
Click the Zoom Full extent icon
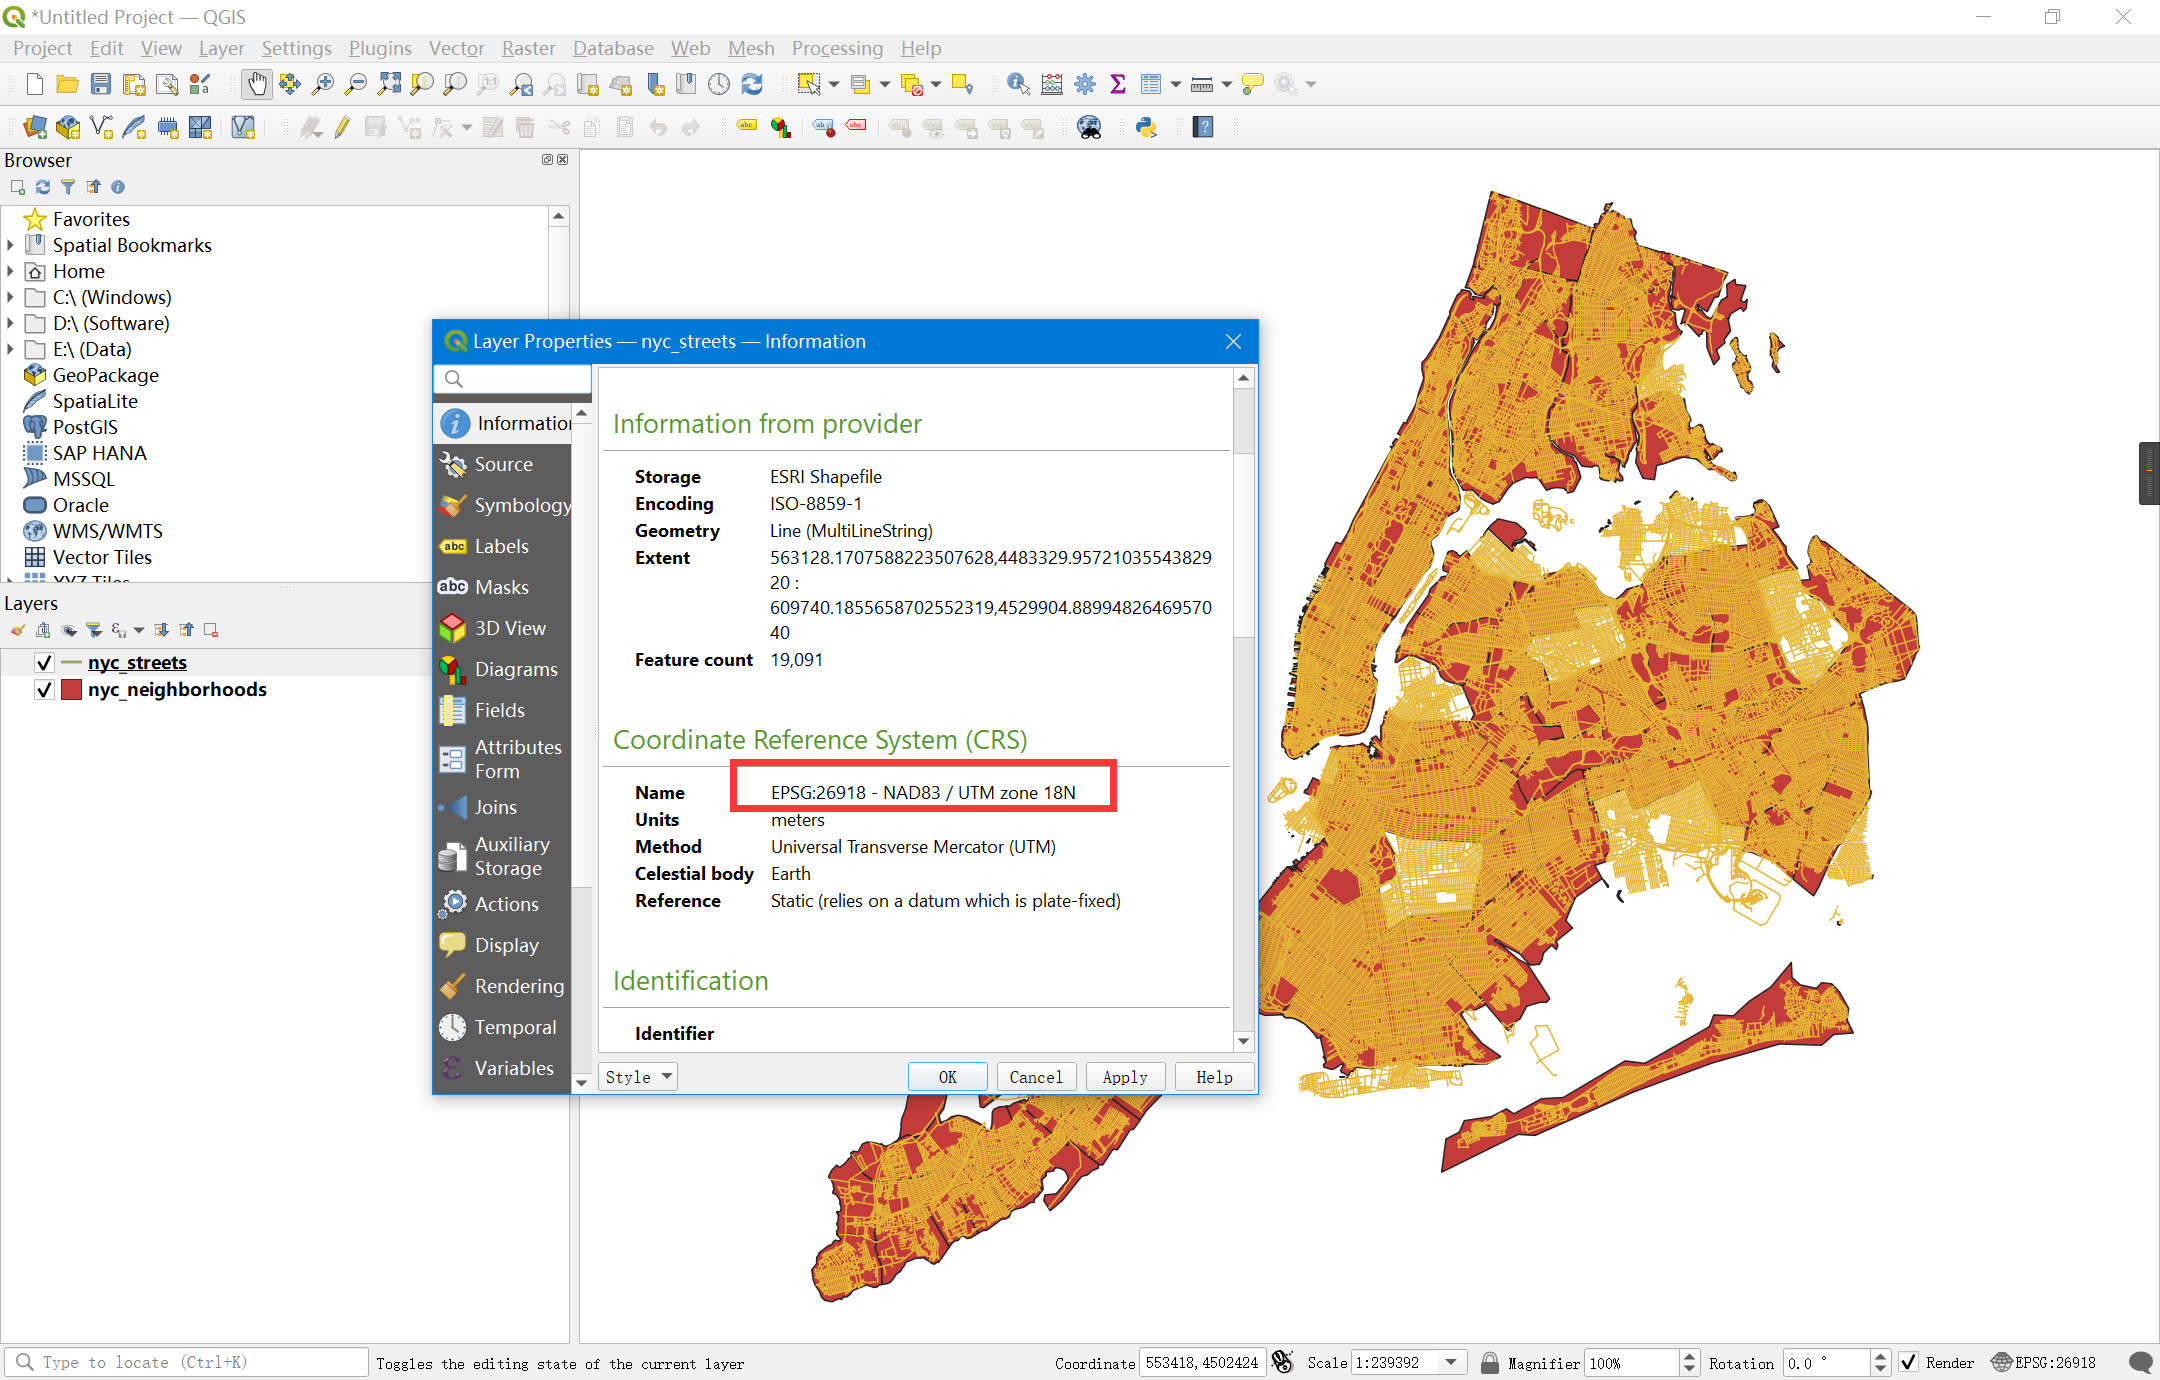389,84
